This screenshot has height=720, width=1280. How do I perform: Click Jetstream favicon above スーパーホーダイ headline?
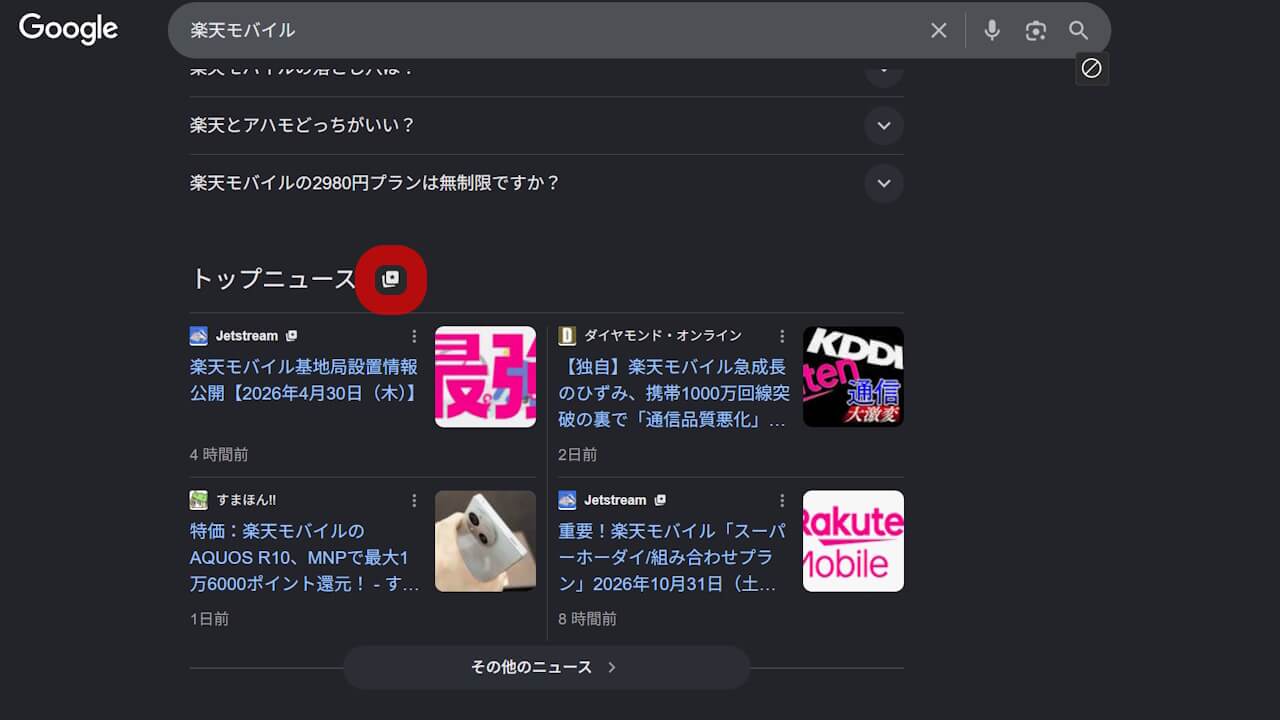(567, 500)
